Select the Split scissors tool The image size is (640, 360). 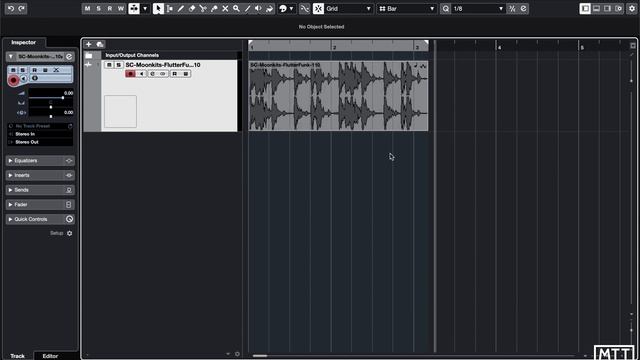pos(203,9)
